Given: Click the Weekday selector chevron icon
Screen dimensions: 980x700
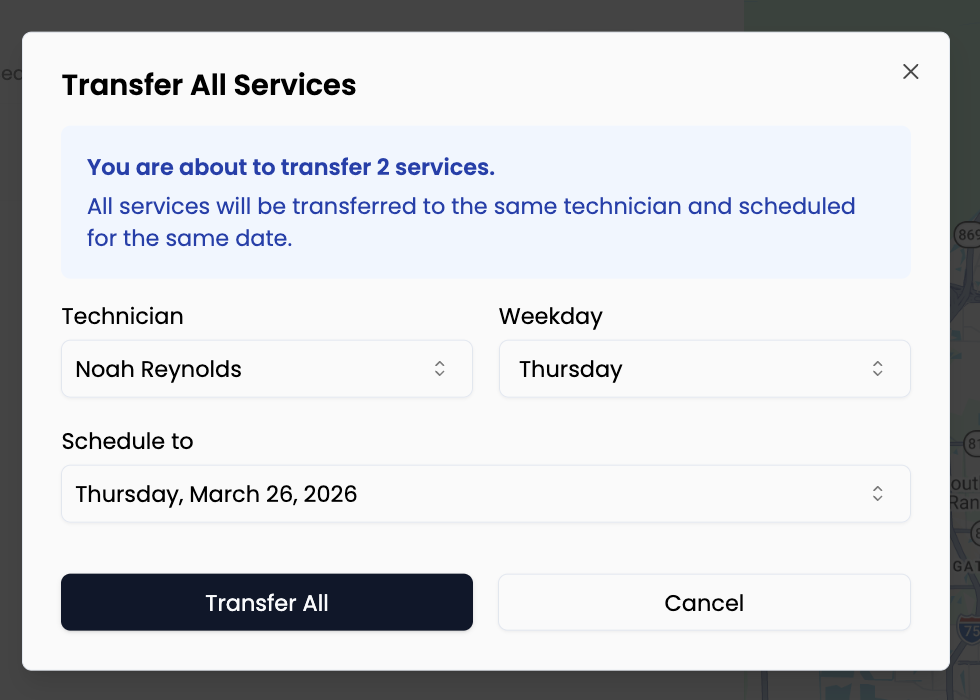Looking at the screenshot, I should (x=877, y=368).
